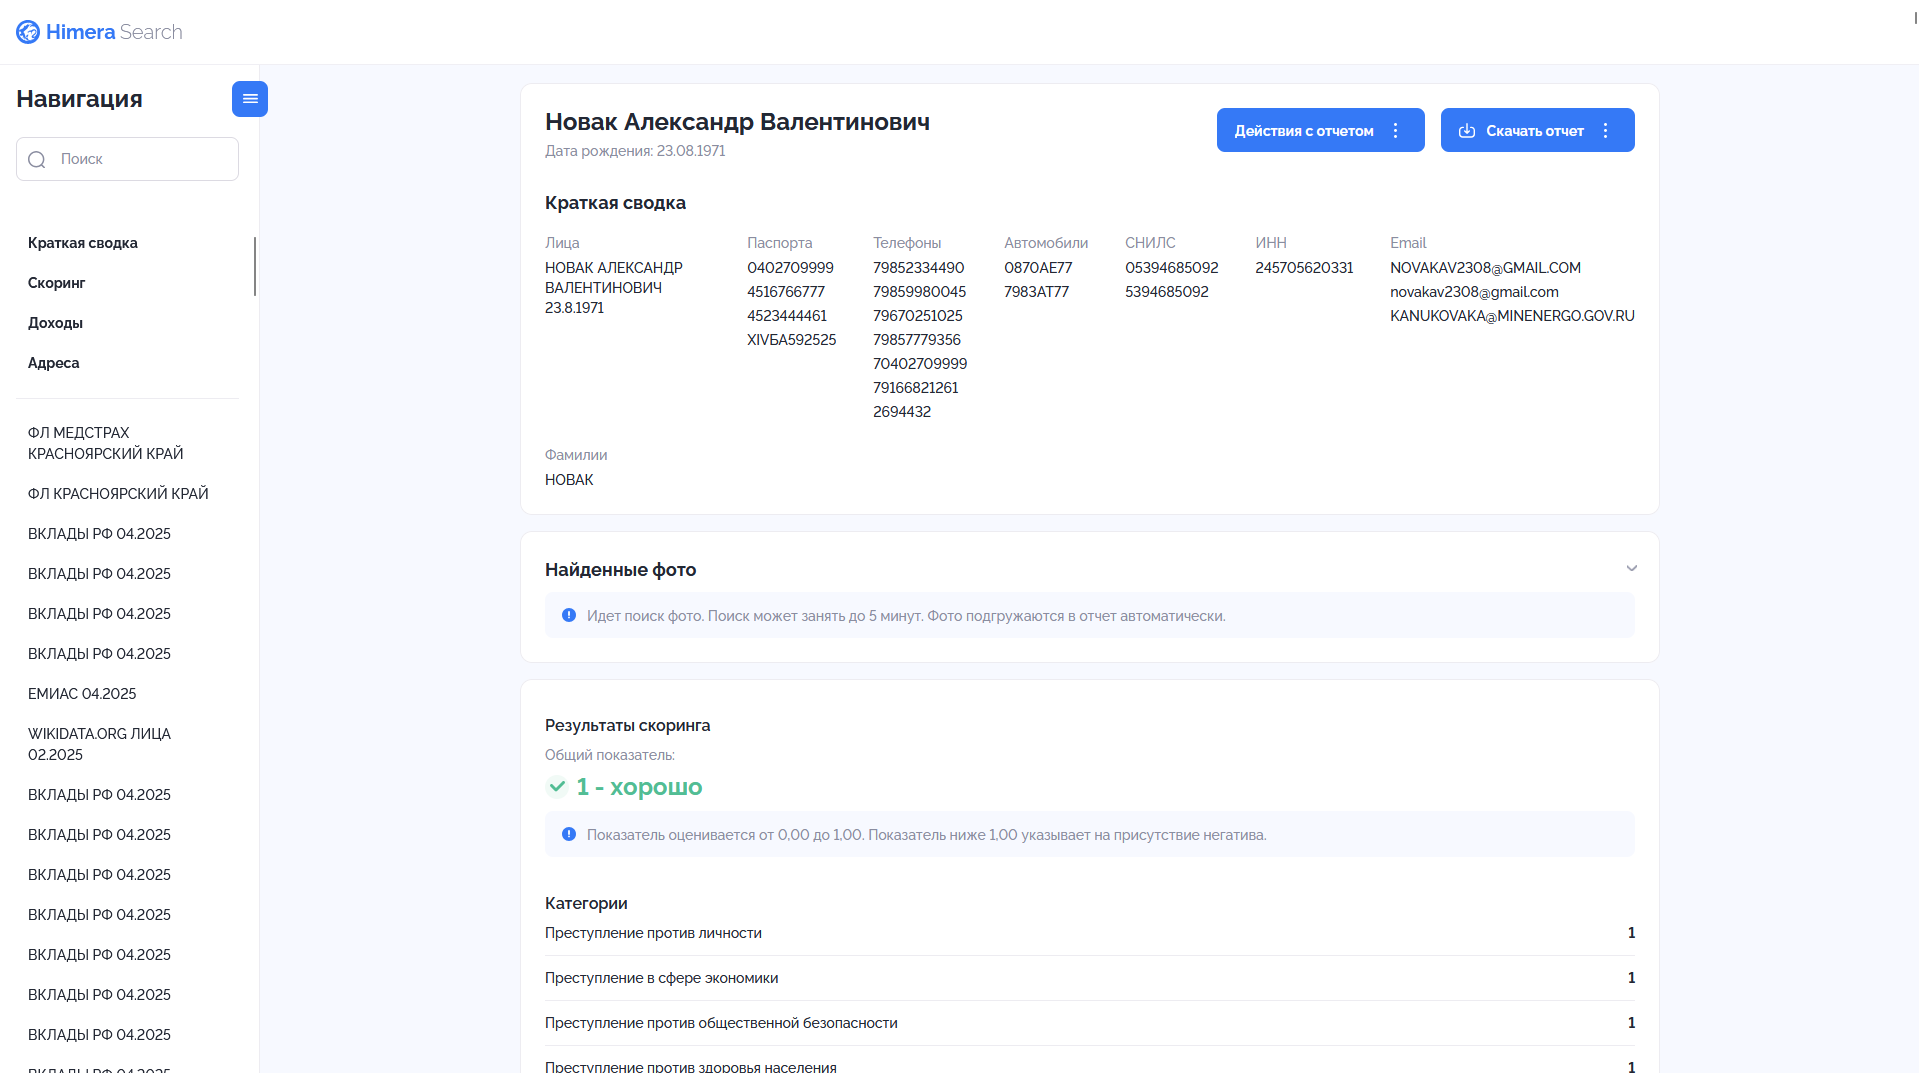Open Адреса navigation item
Viewport: 1919px width, 1073px height.
tap(54, 363)
